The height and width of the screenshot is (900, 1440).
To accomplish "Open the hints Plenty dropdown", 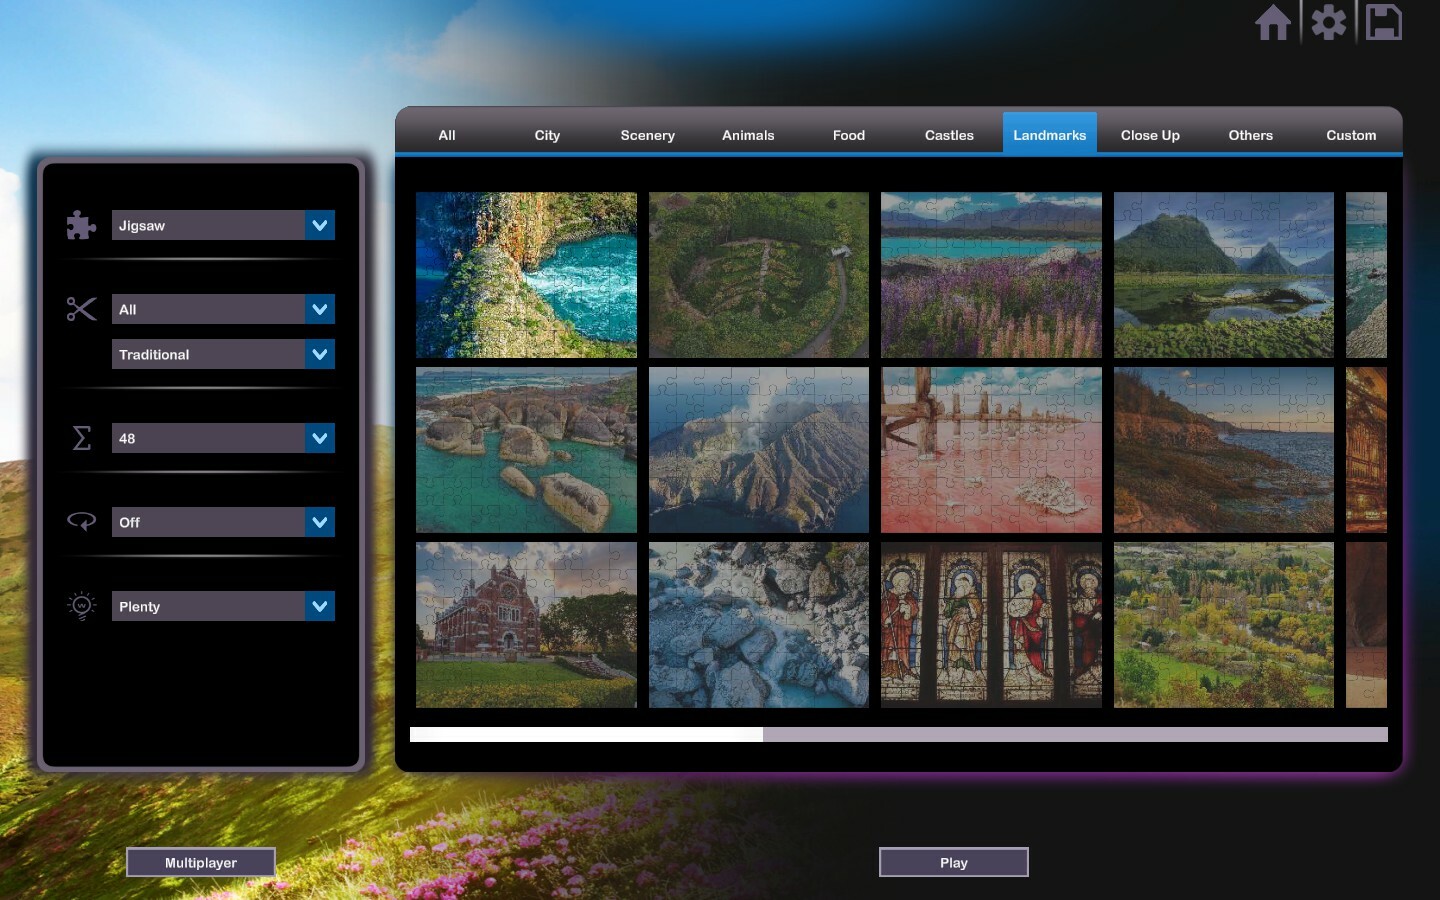I will [223, 606].
